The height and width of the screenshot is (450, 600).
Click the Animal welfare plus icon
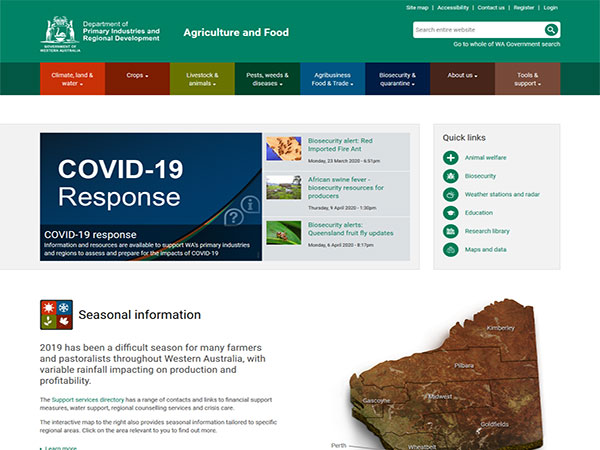coord(450,158)
